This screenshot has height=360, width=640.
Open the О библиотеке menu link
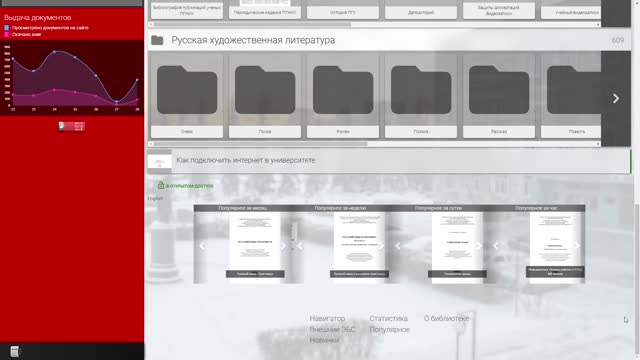point(447,318)
